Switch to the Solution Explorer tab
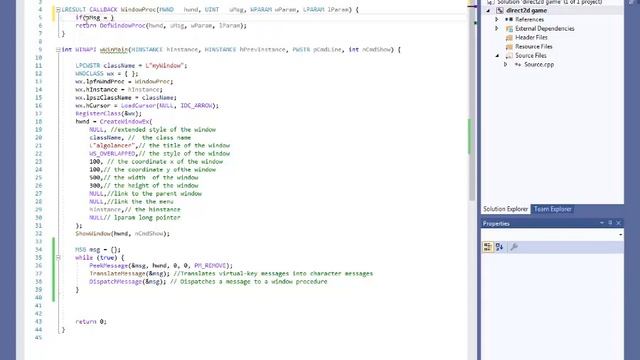 [x=505, y=209]
